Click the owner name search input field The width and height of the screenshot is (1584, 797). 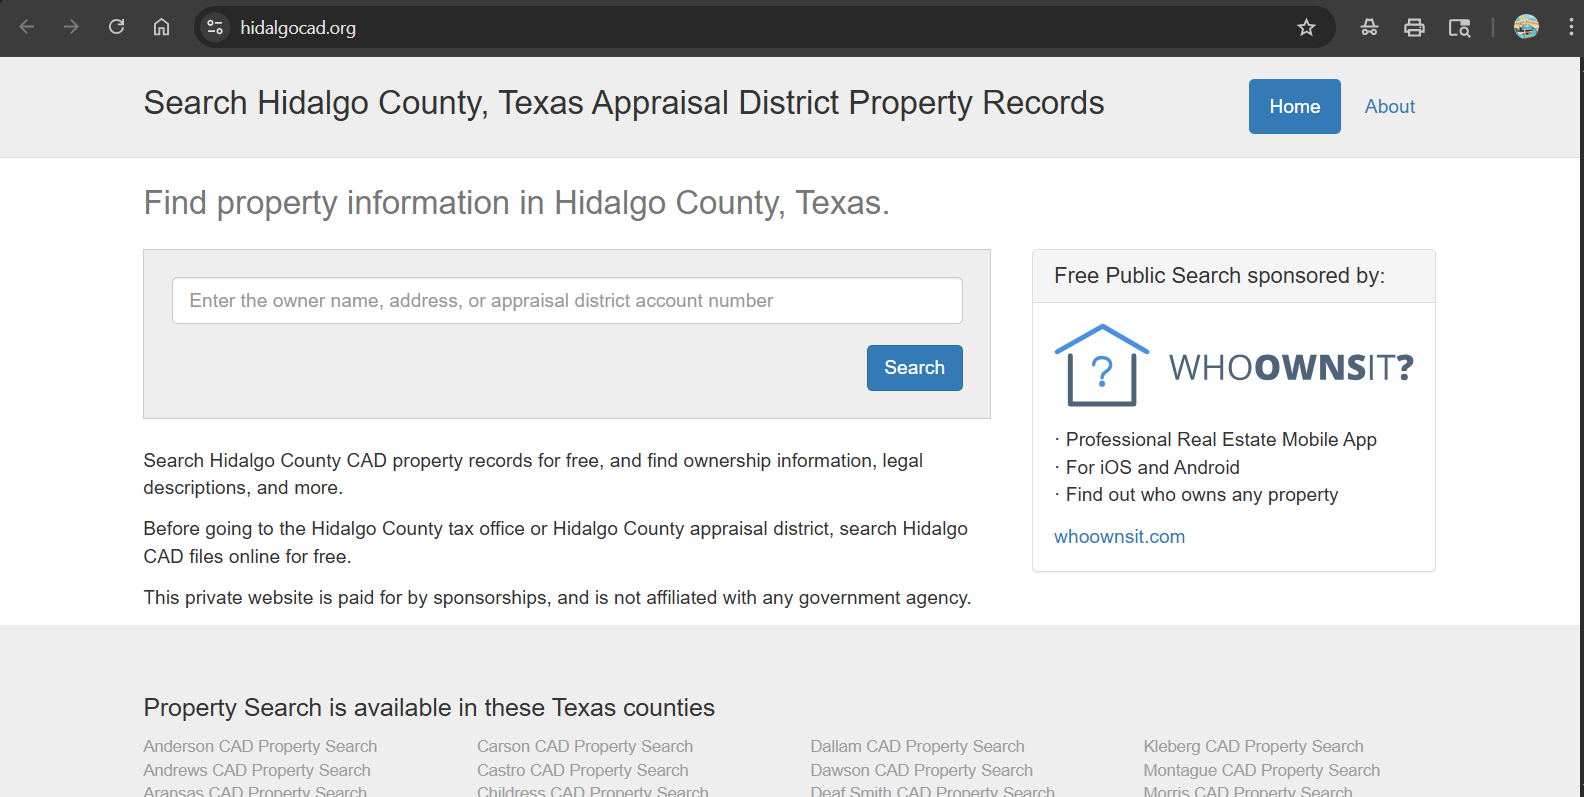pos(567,301)
